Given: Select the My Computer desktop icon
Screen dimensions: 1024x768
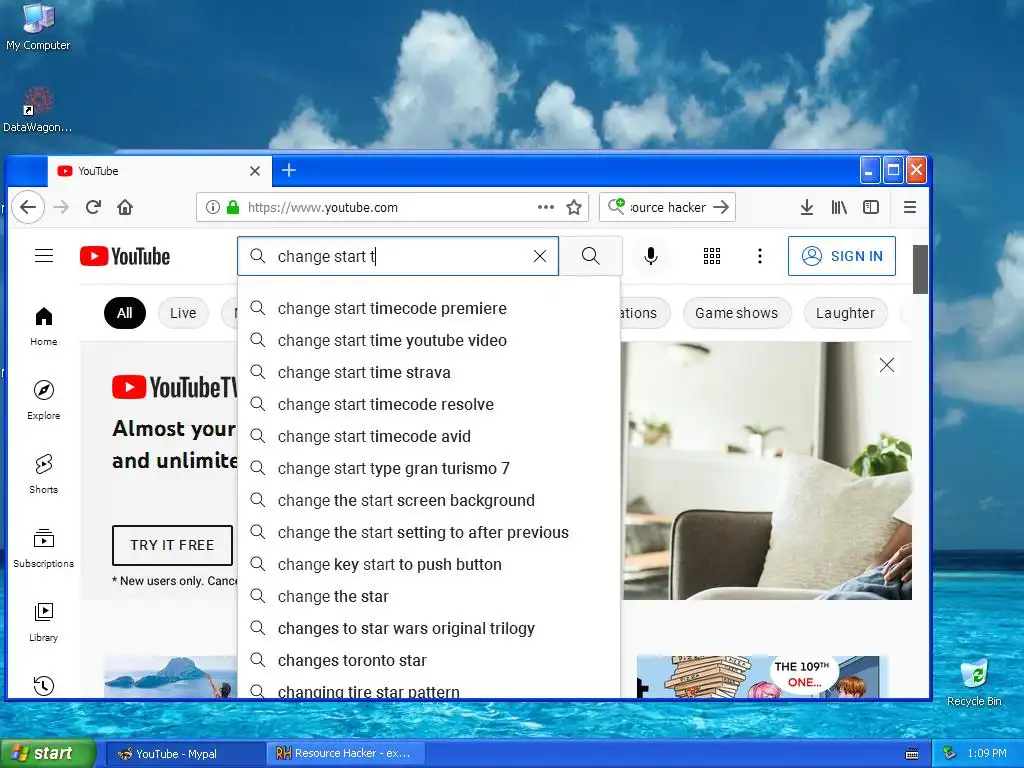Looking at the screenshot, I should 38,27.
